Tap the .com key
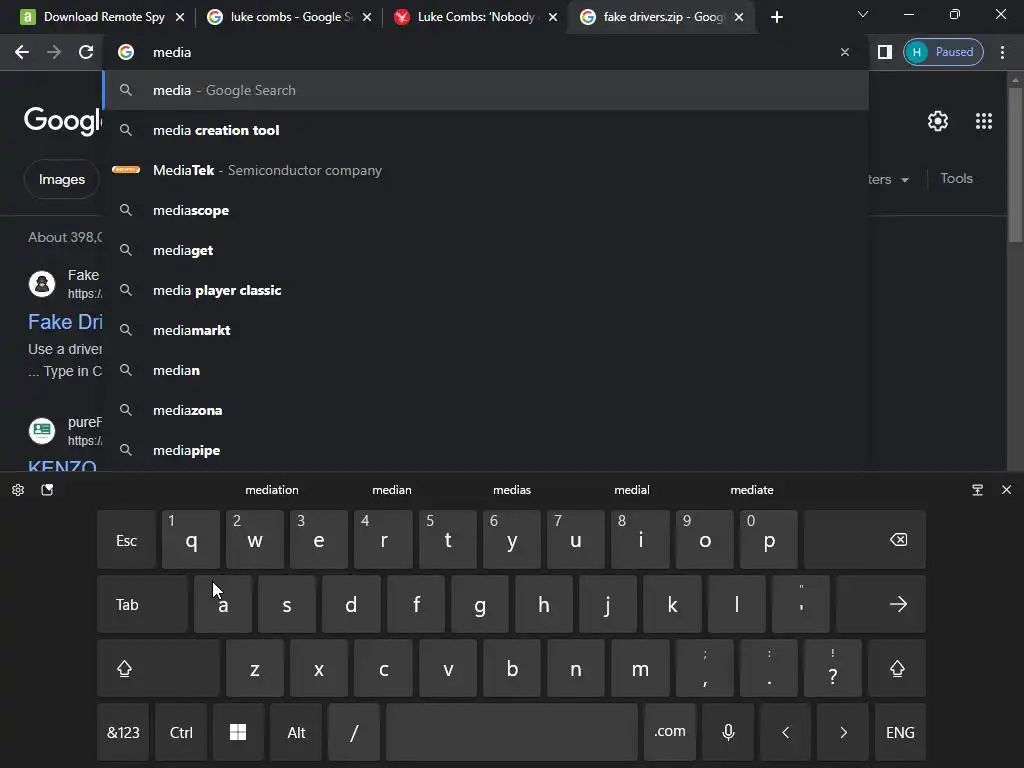 tap(670, 732)
